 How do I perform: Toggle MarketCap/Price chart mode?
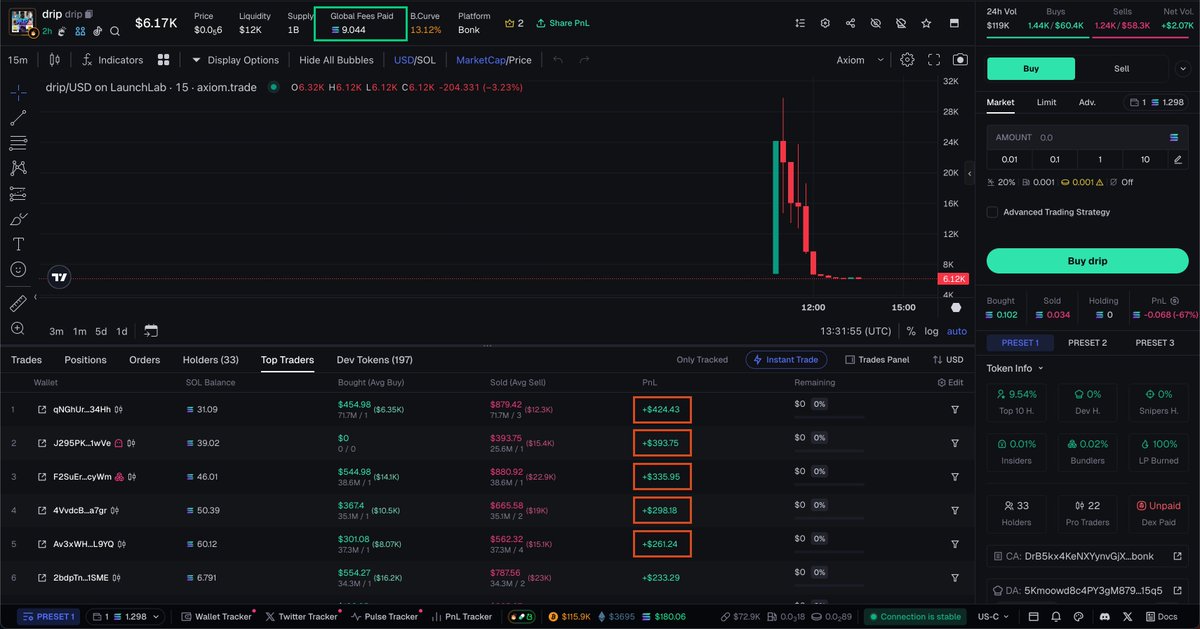pyautogui.click(x=494, y=60)
